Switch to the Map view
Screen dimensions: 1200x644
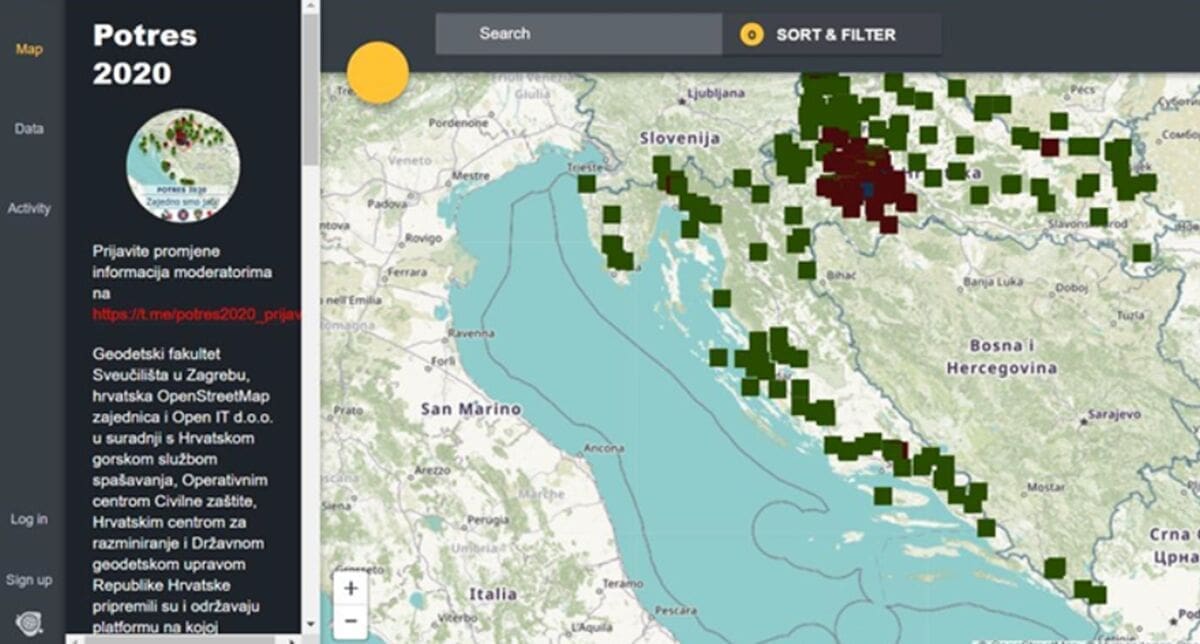[29, 50]
